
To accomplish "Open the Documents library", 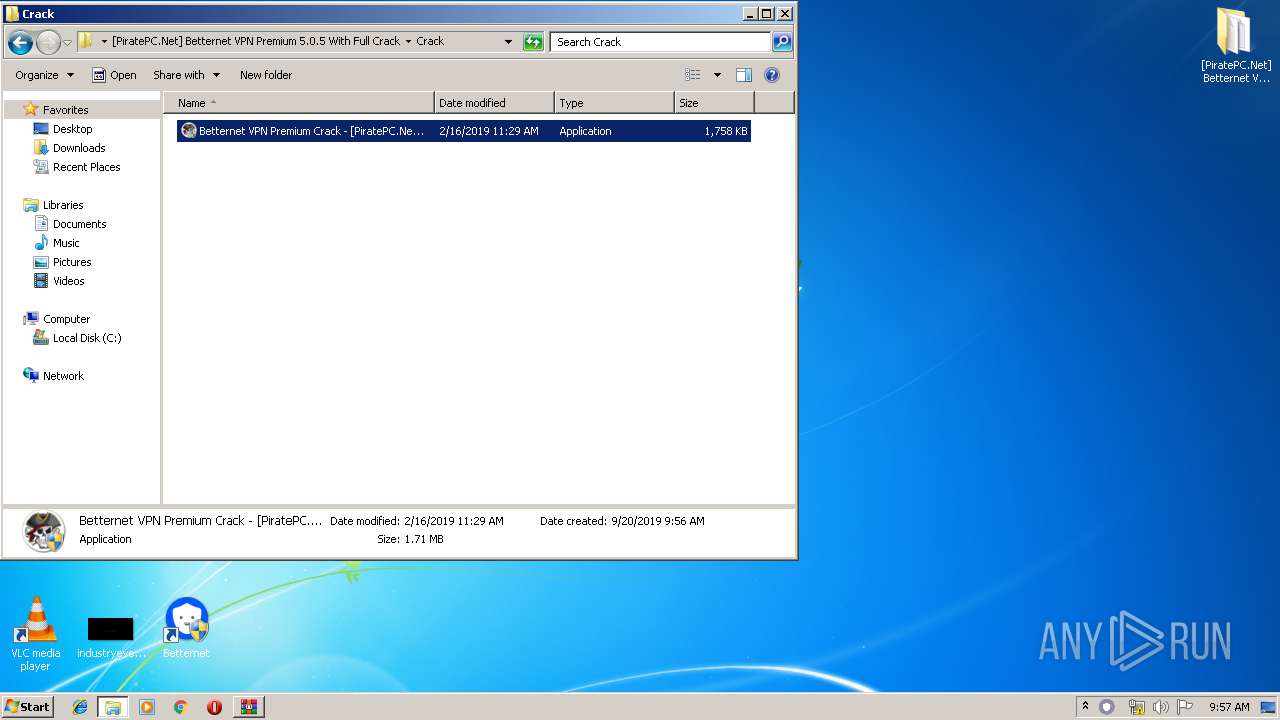I will pos(79,224).
